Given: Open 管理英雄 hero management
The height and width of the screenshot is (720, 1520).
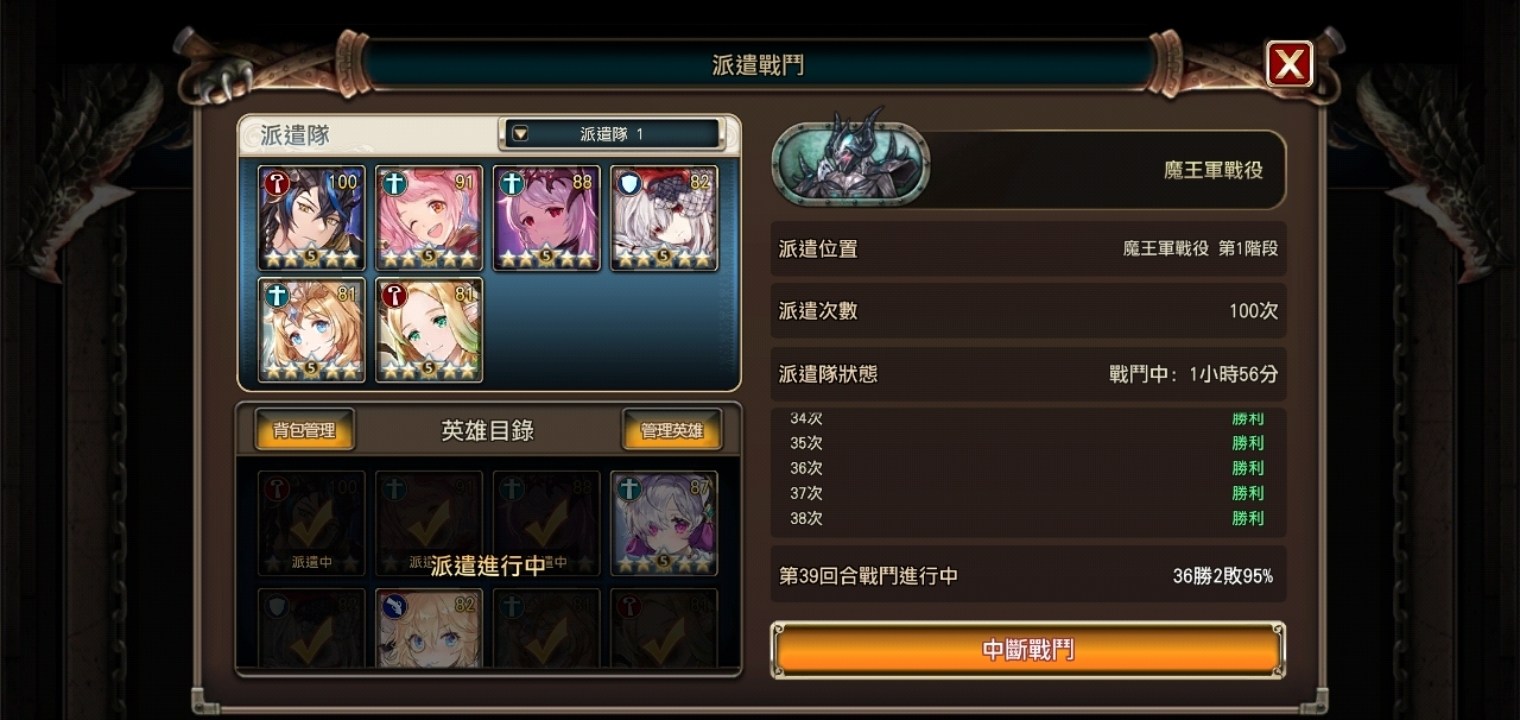Looking at the screenshot, I should [x=672, y=430].
